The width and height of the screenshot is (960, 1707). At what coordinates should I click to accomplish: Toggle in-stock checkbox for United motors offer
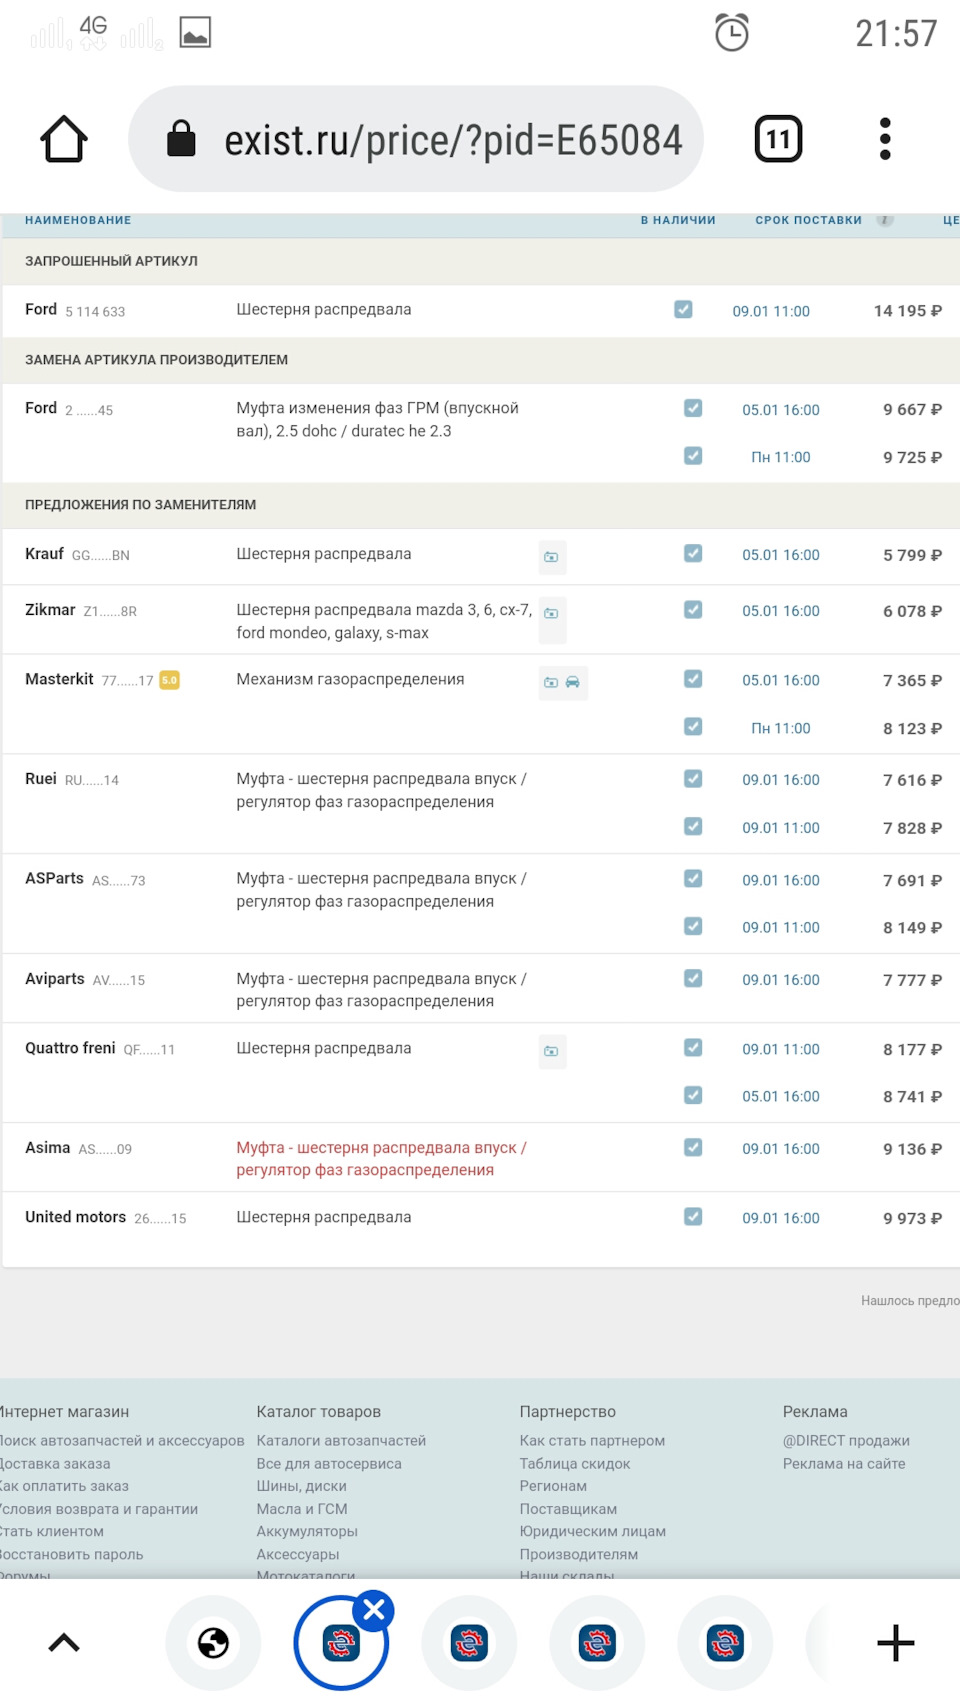(x=693, y=1217)
